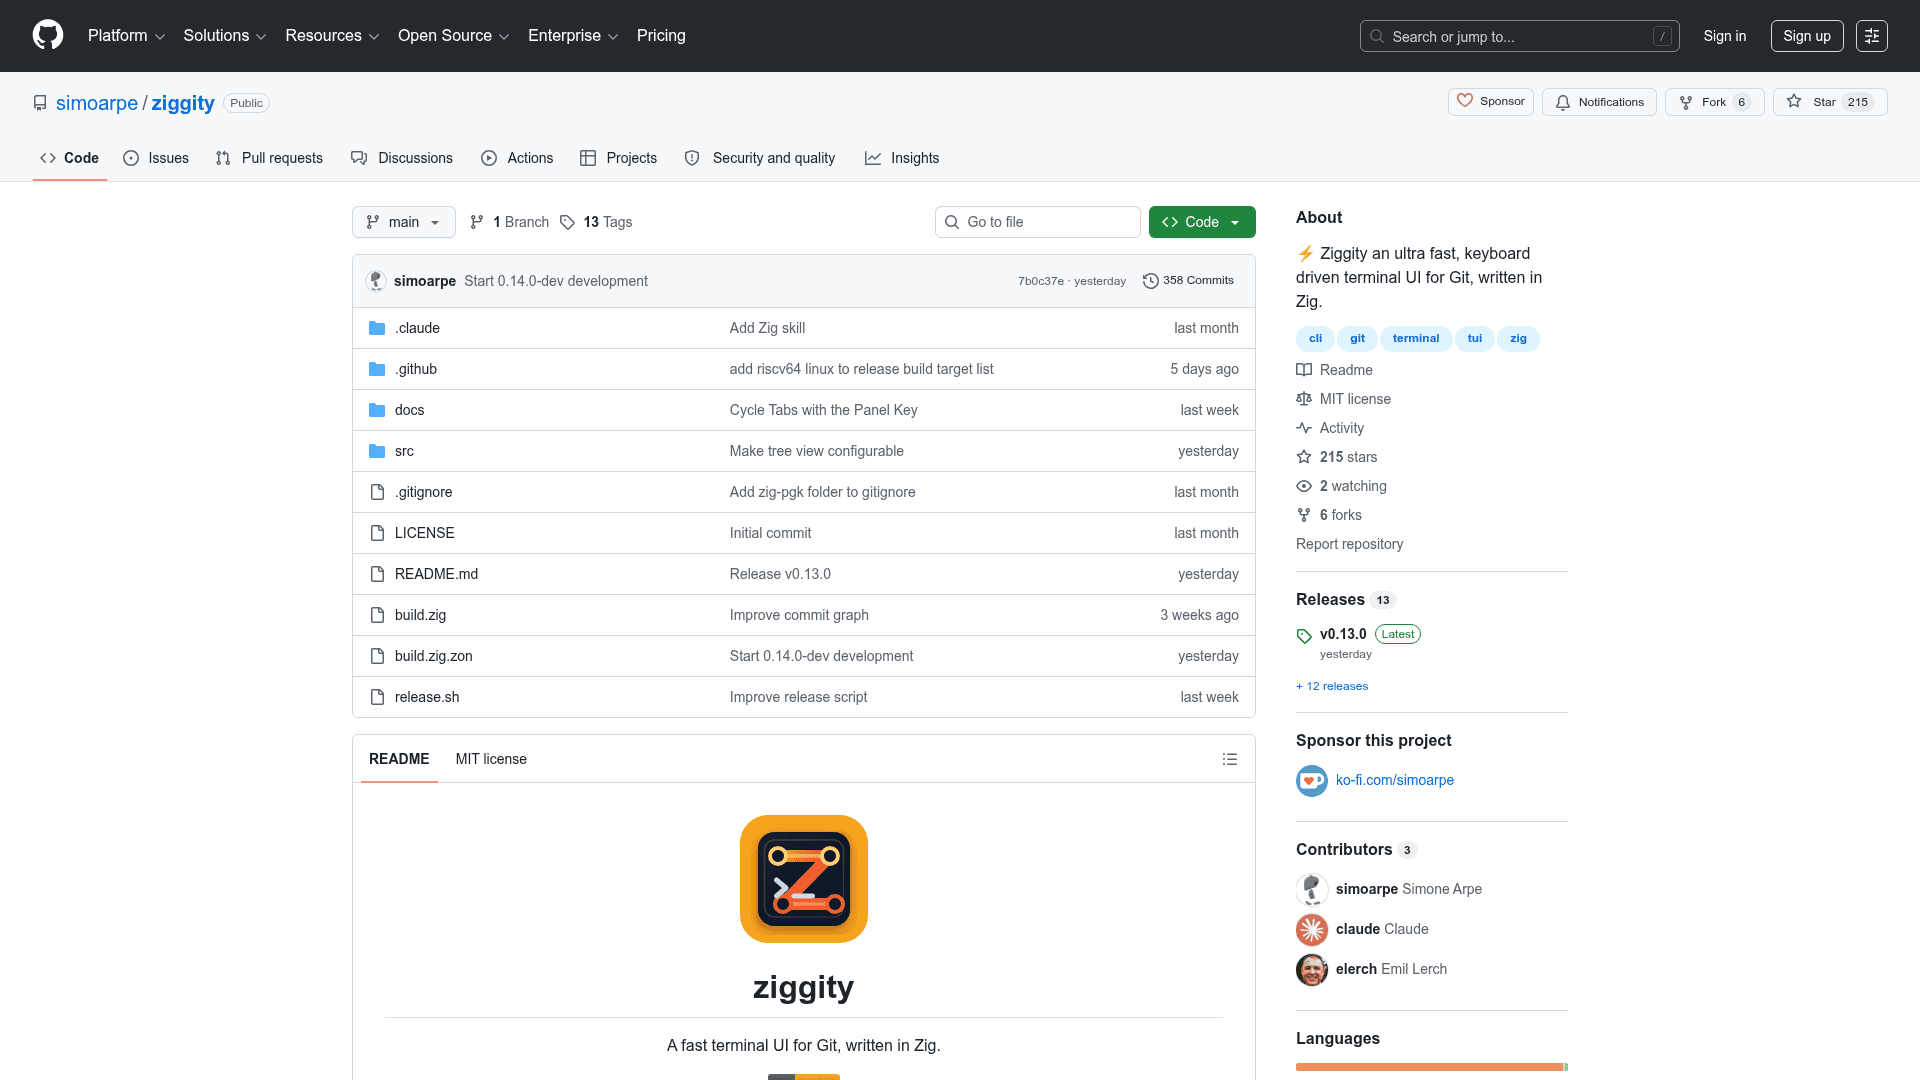Switch to the Issues tab

[x=156, y=158]
